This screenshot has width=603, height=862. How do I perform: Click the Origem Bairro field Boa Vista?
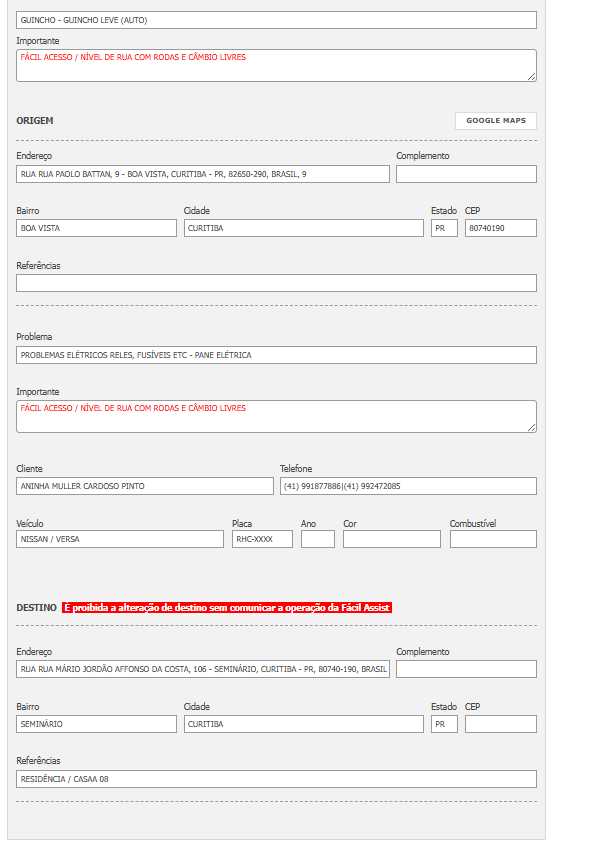point(96,228)
